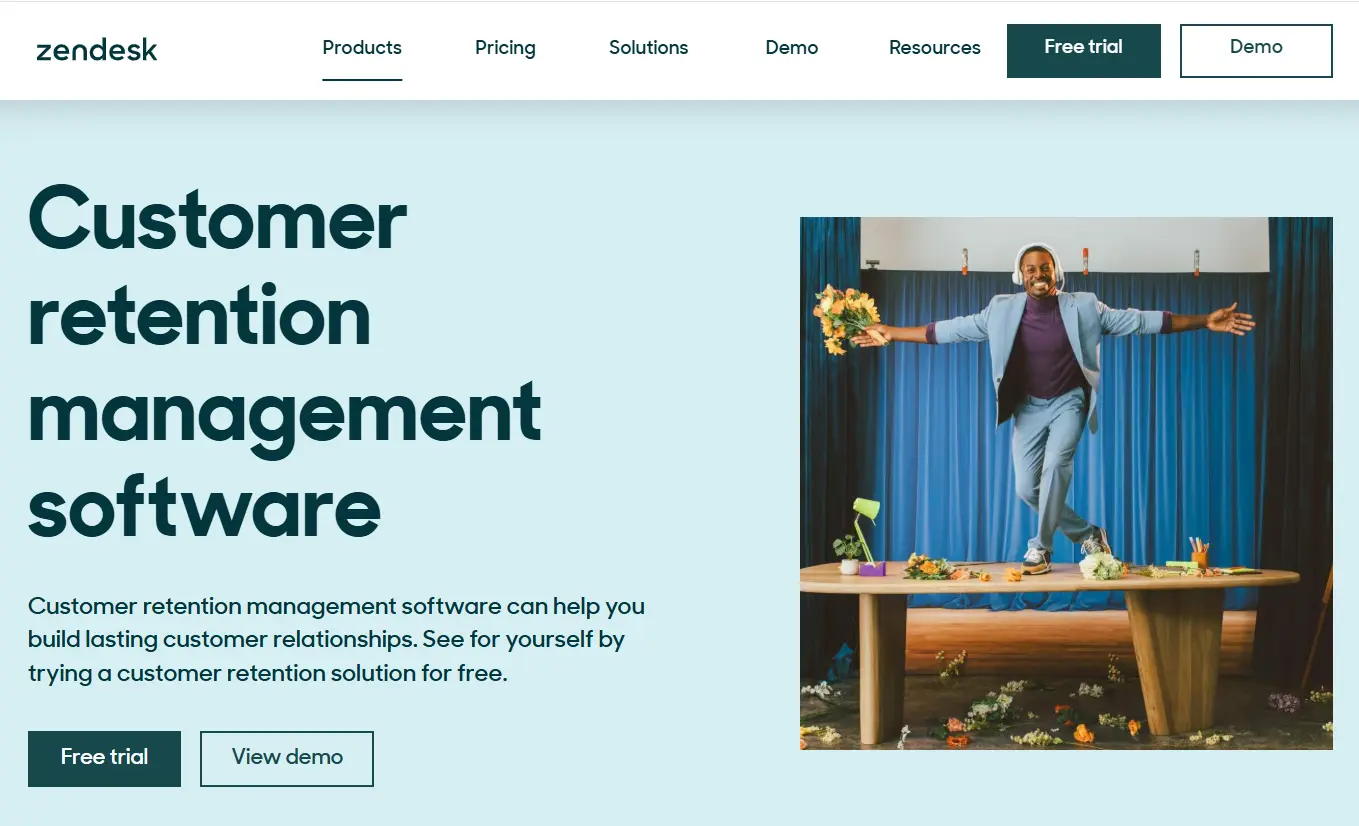
Task: Click the dark Free trial header button
Action: tap(1084, 51)
